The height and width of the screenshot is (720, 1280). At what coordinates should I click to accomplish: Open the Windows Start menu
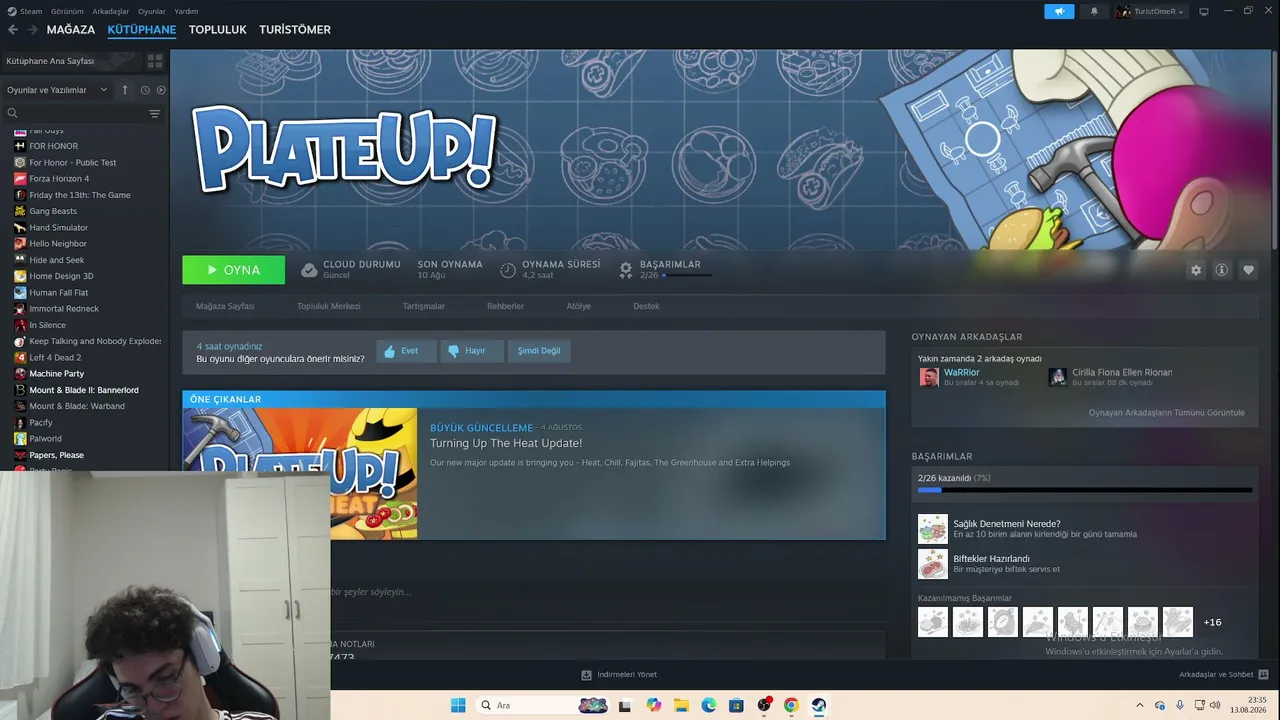click(x=458, y=705)
